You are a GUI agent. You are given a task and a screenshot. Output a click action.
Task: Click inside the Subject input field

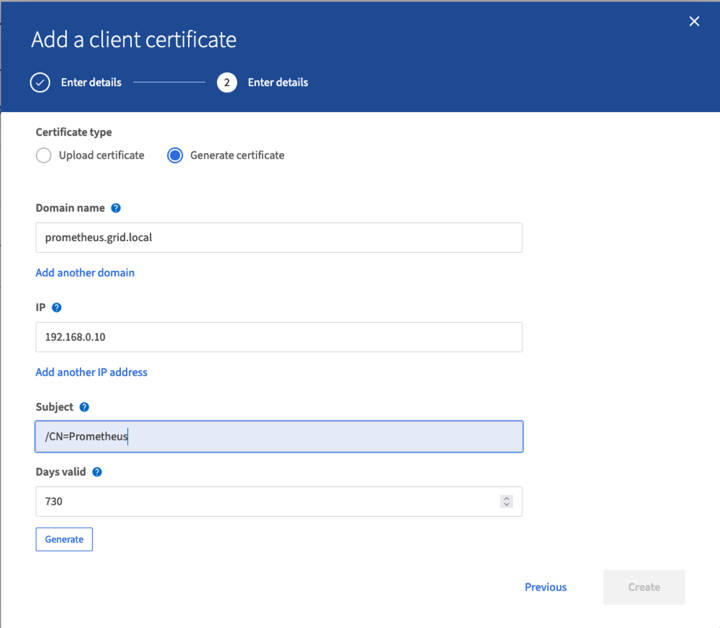pyautogui.click(x=278, y=436)
